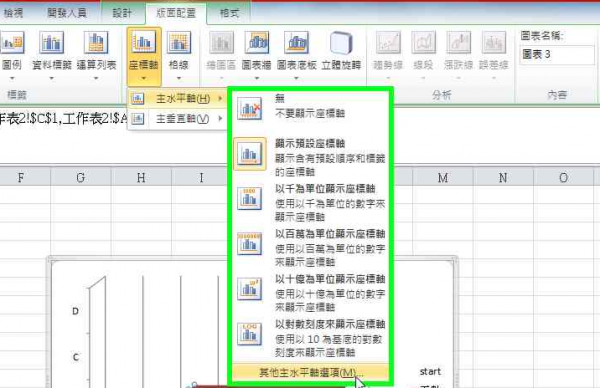Image resolution: width=600 pixels, height=388 pixels.
Task: Expand the 主垂直軸(V) submenu
Action: (177, 119)
